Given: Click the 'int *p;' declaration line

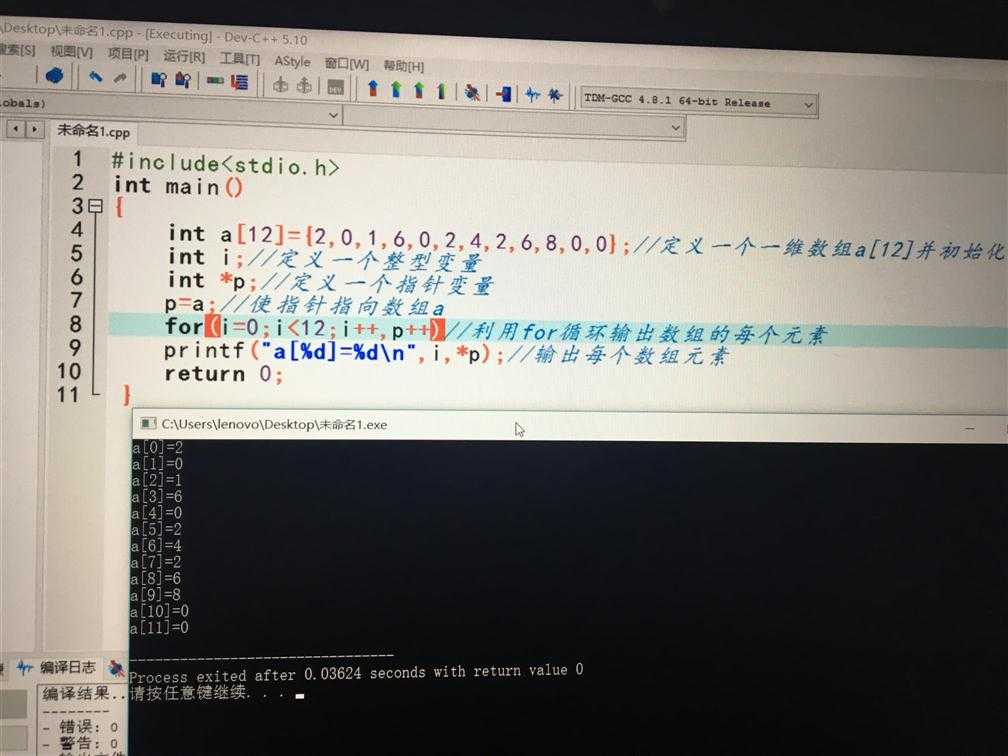Looking at the screenshot, I should (212, 280).
